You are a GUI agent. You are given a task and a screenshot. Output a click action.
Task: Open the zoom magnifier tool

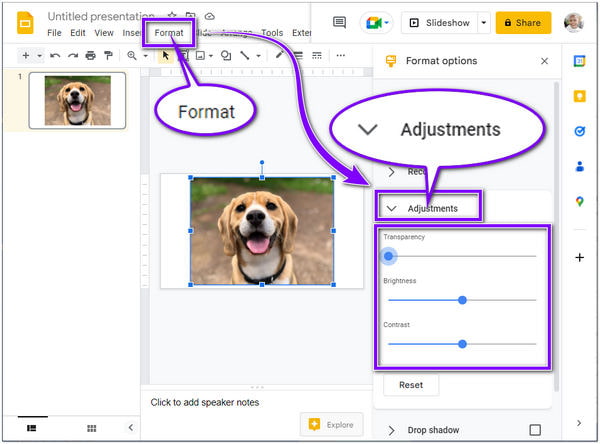[x=132, y=56]
